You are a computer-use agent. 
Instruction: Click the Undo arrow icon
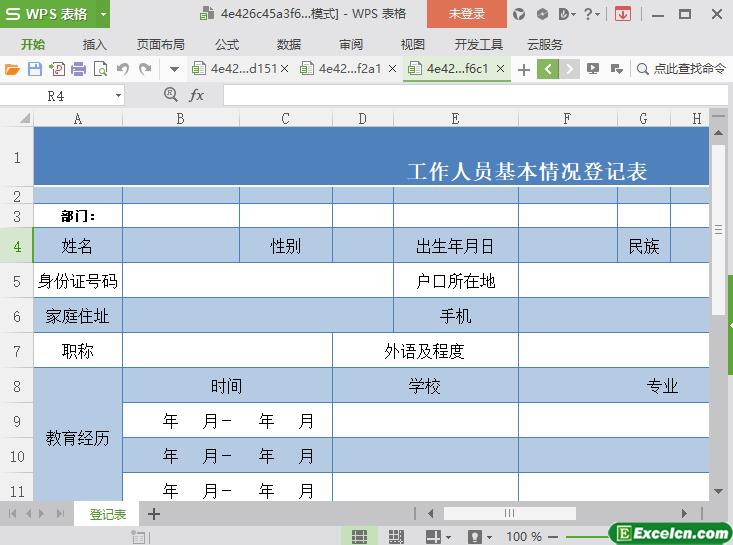123,69
